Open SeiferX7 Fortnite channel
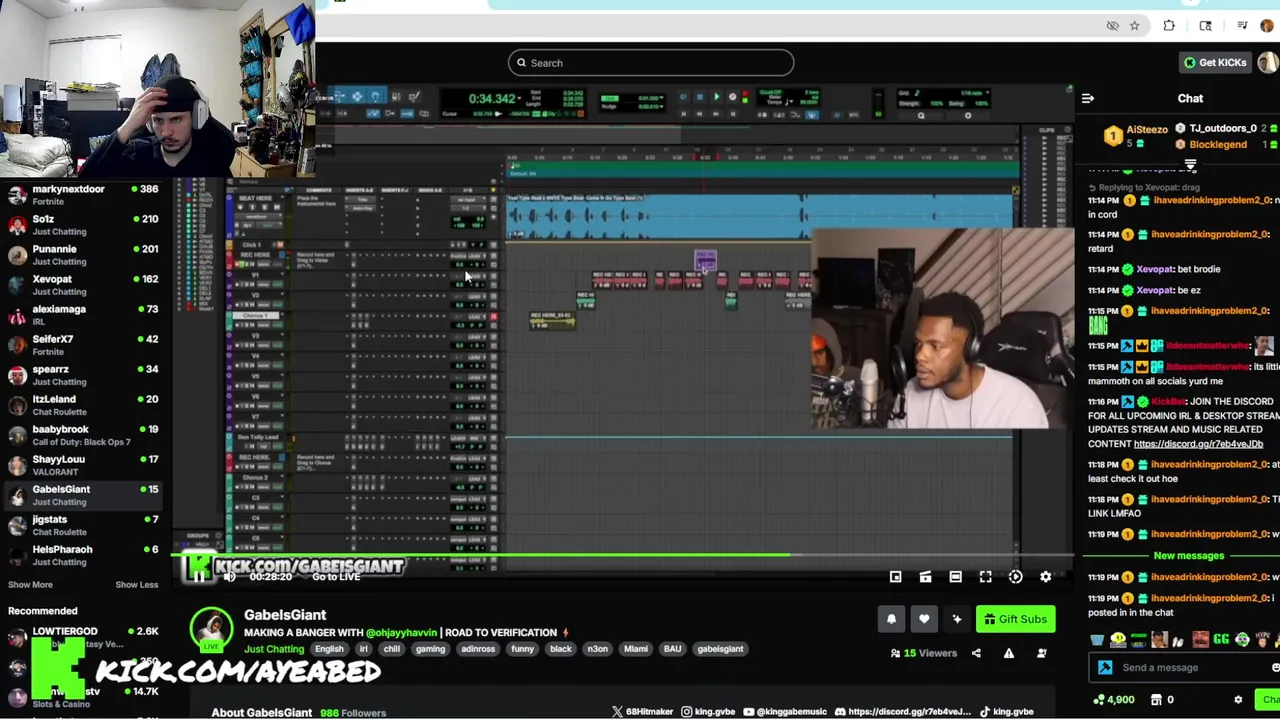This screenshot has width=1280, height=720. click(85, 345)
